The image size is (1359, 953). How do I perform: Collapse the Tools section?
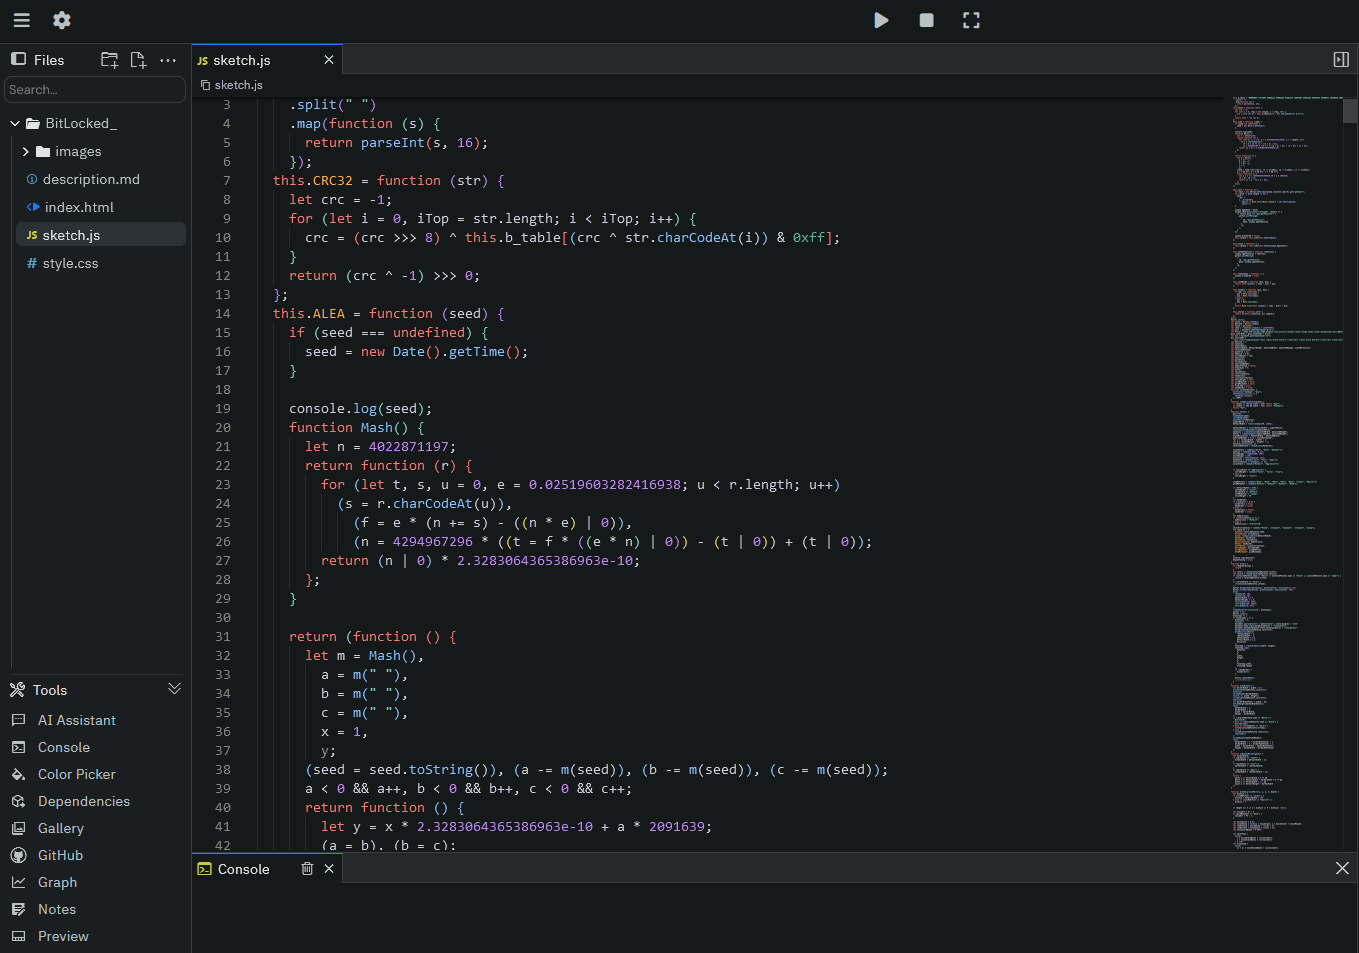click(x=174, y=689)
